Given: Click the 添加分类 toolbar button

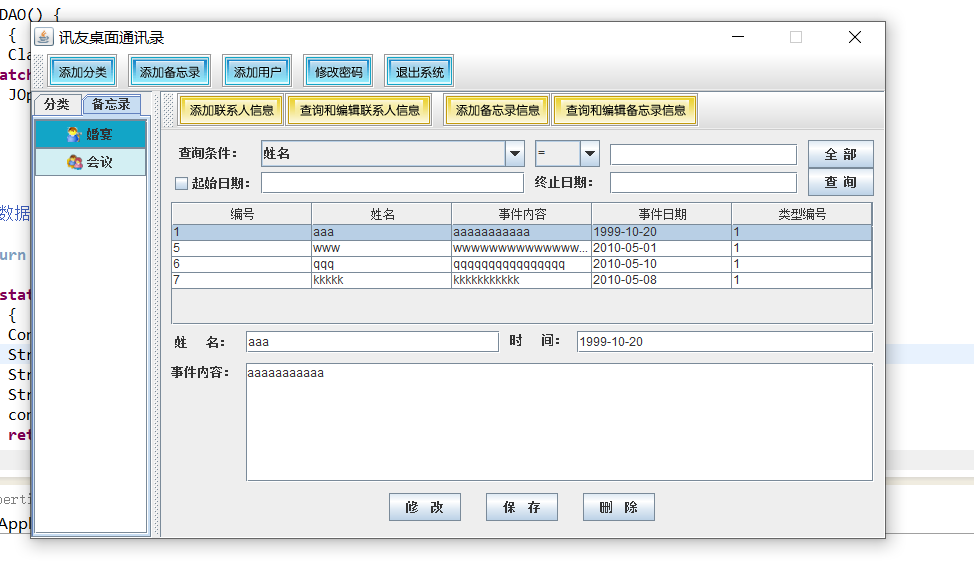Looking at the screenshot, I should click(83, 72).
